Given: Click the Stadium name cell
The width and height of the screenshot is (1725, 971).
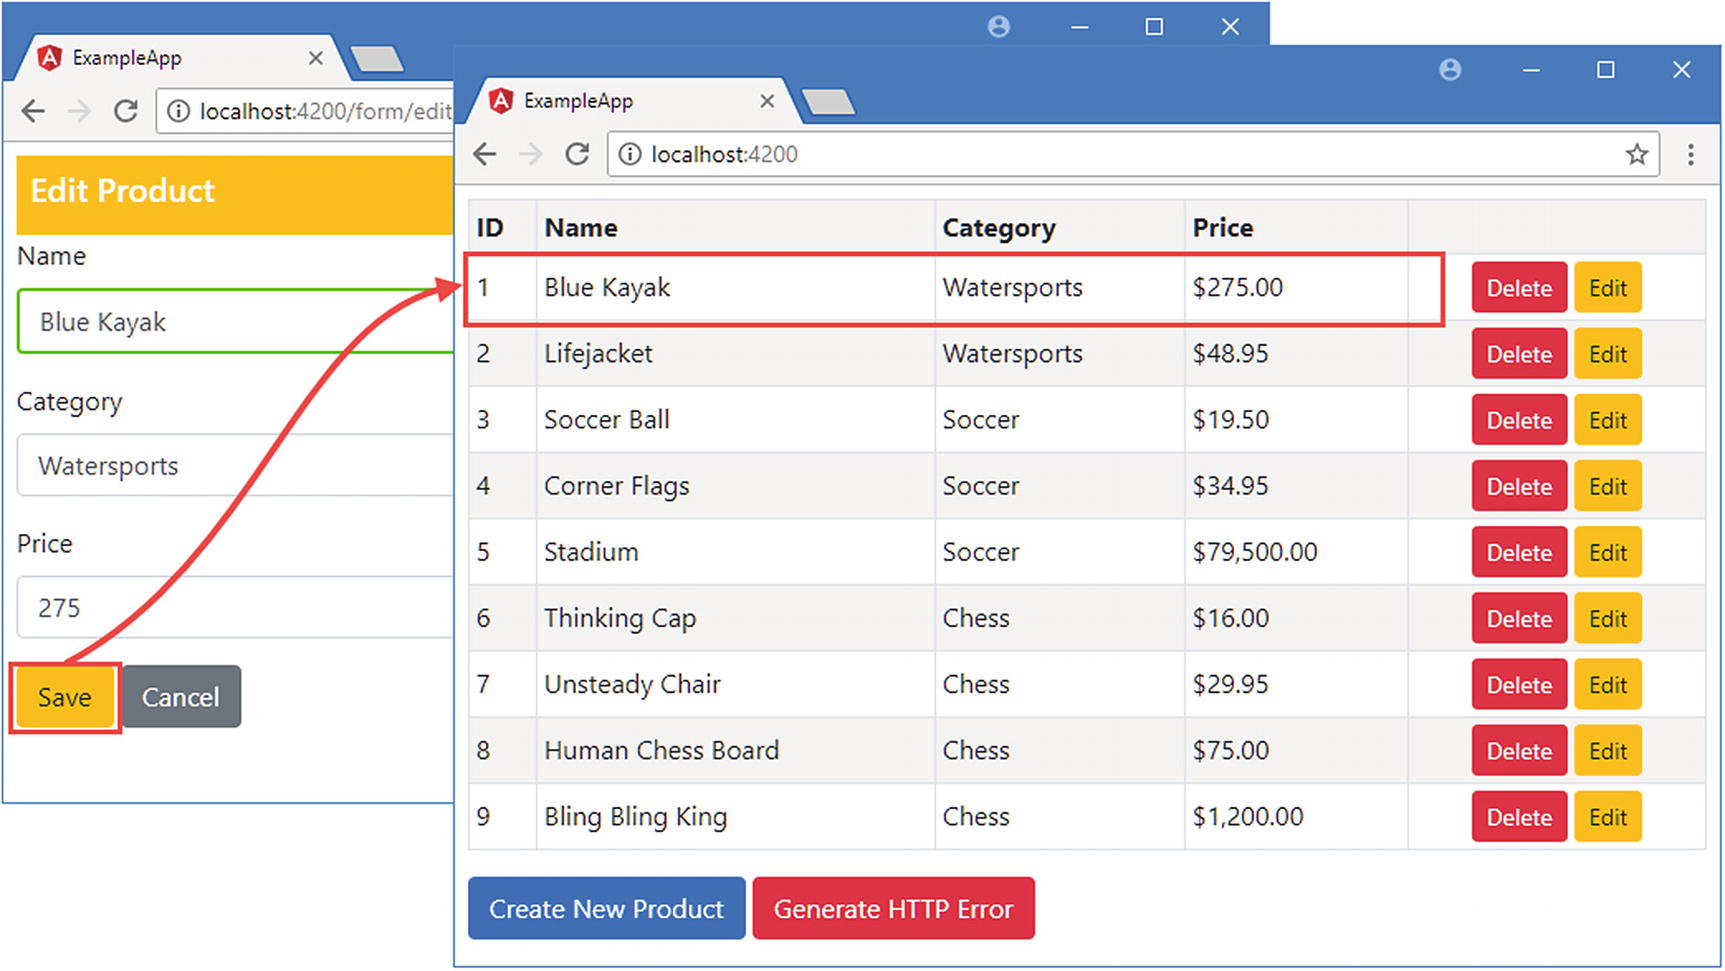Looking at the screenshot, I should 735,552.
